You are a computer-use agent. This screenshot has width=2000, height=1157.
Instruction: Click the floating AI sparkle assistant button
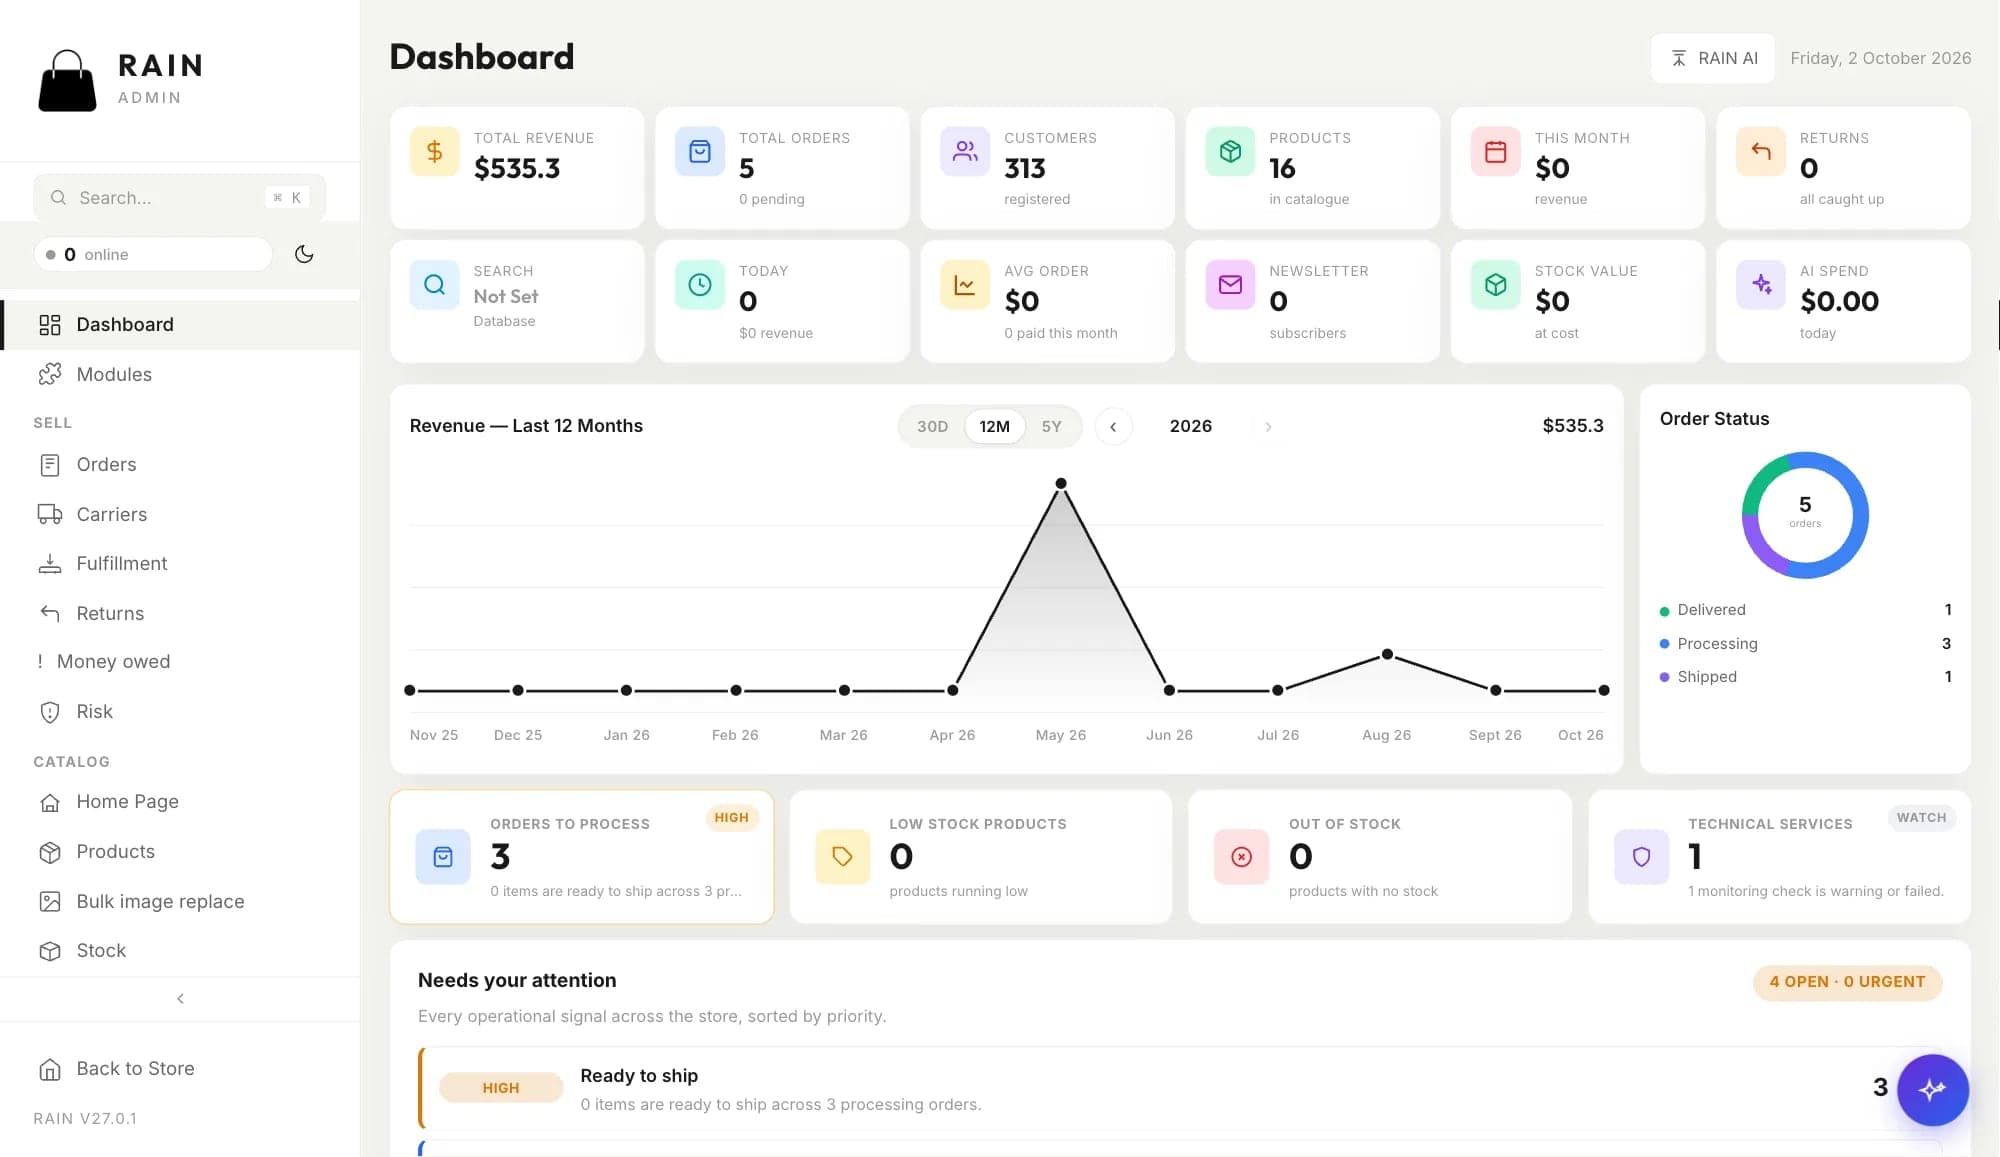(x=1932, y=1089)
